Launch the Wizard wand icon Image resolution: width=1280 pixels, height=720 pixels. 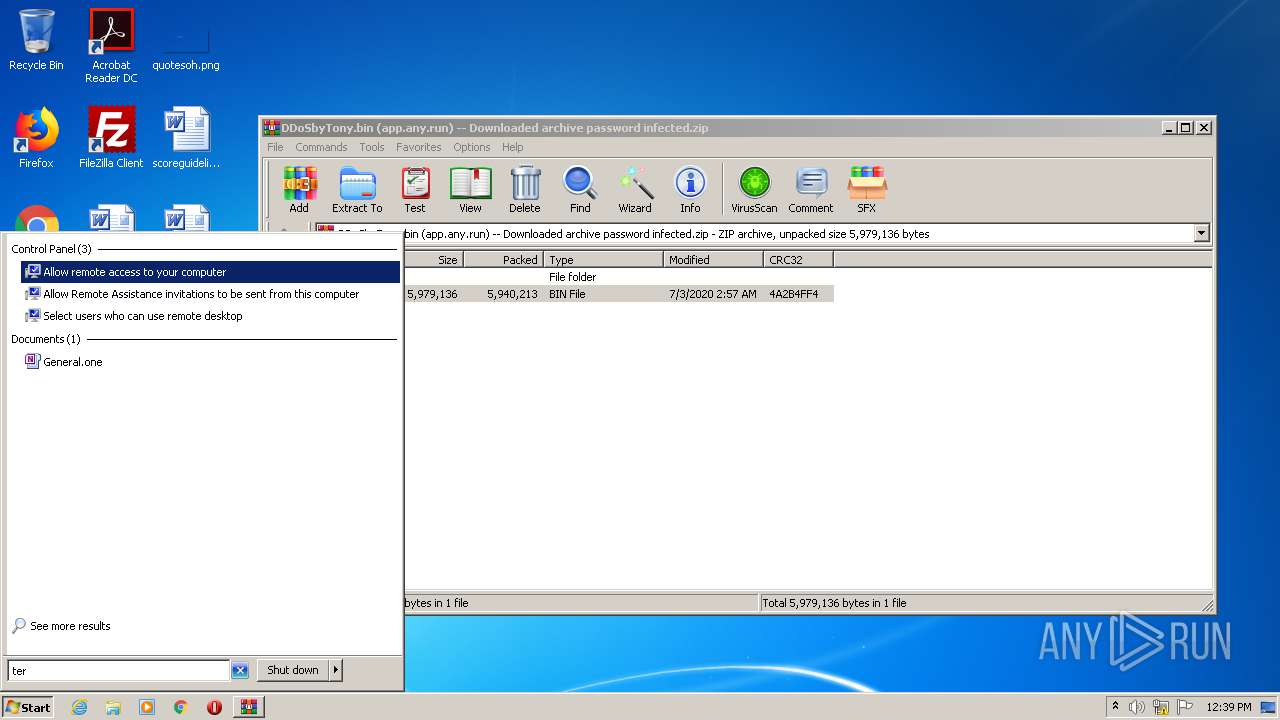click(x=635, y=190)
